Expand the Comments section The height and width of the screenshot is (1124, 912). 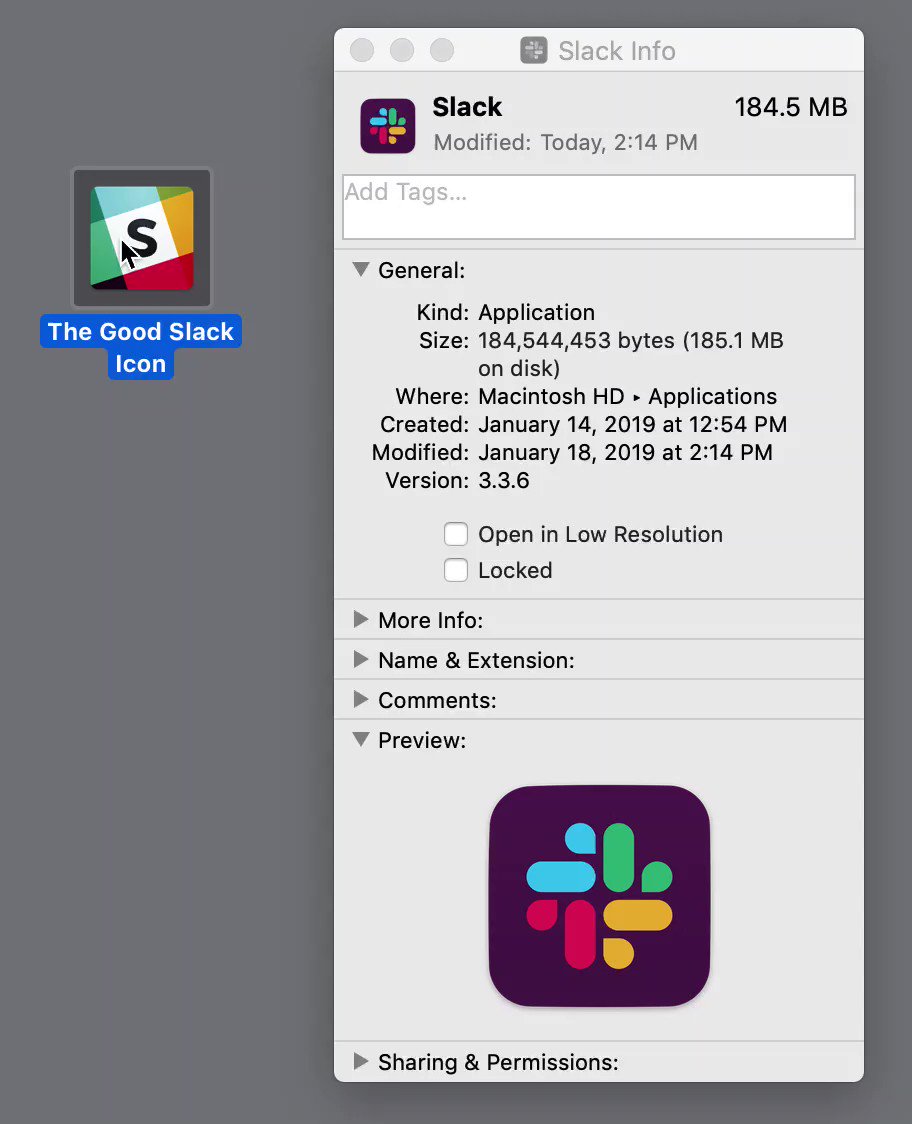pos(361,700)
